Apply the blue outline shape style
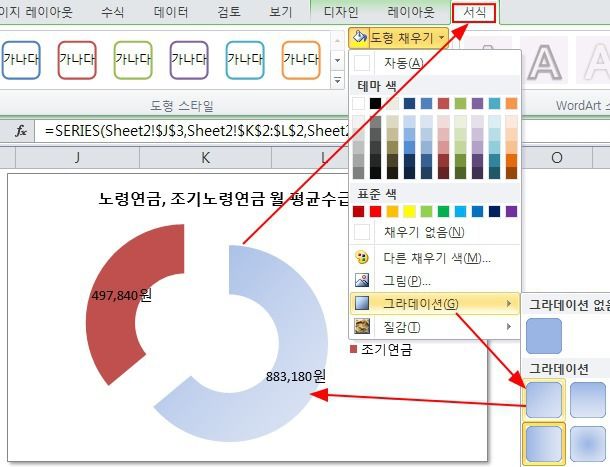The width and height of the screenshot is (610, 467). tap(21, 60)
